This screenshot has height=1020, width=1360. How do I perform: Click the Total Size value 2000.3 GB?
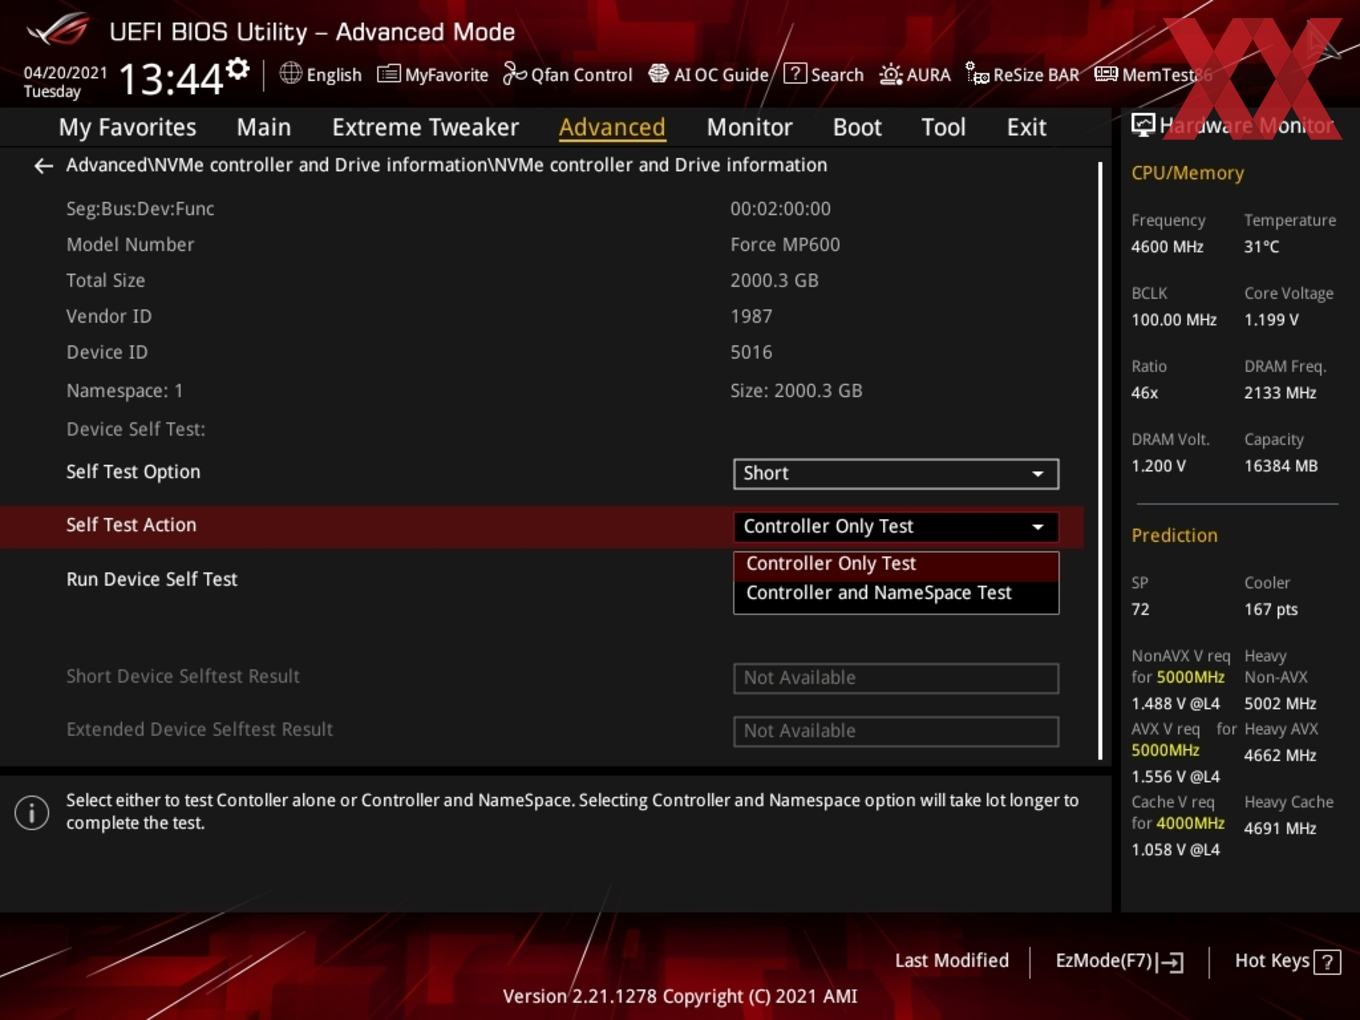pos(774,281)
